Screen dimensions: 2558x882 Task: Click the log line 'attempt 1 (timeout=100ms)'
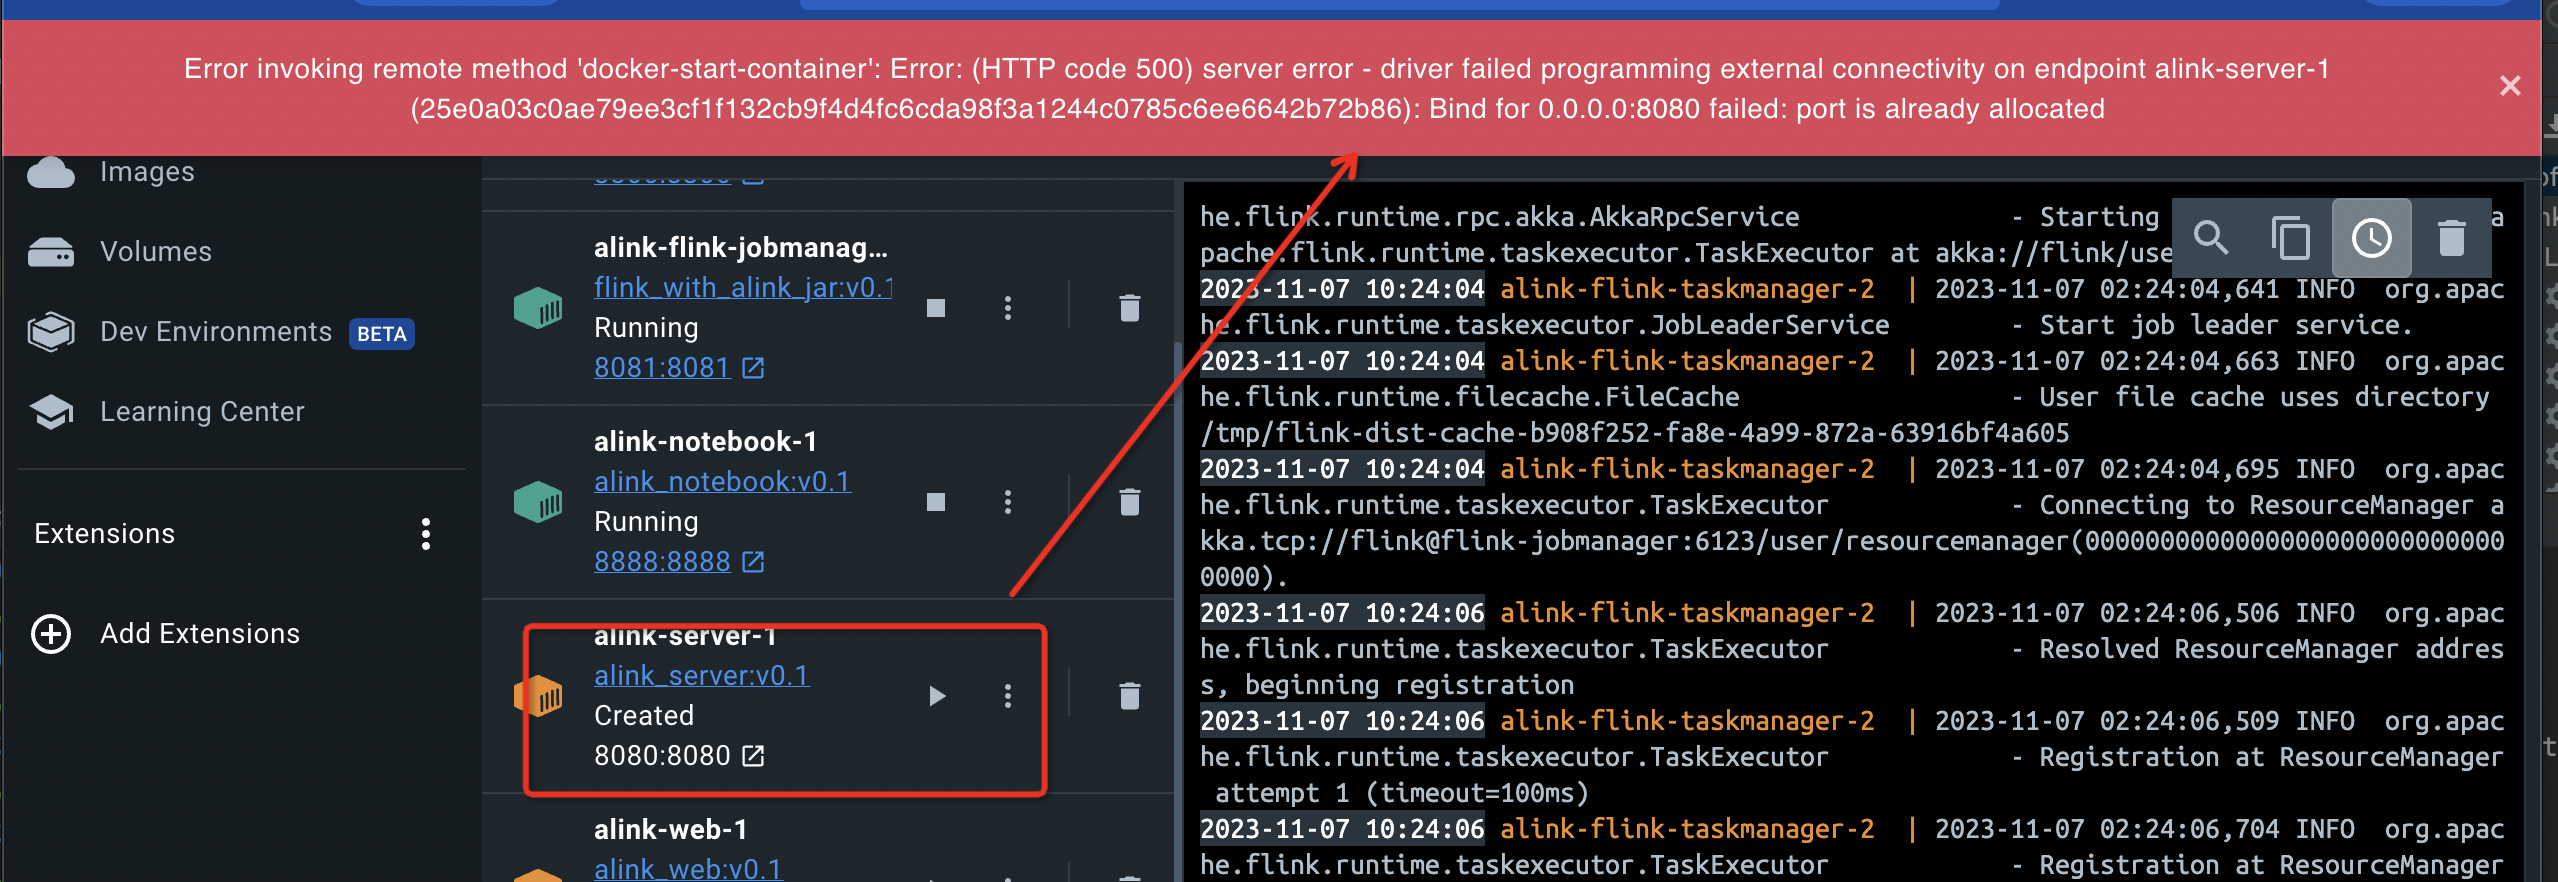click(1402, 794)
